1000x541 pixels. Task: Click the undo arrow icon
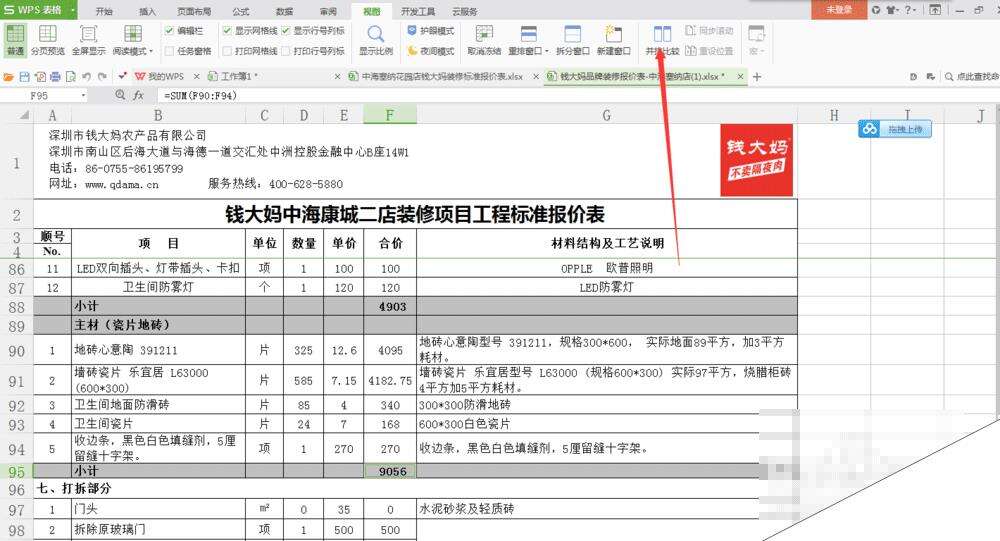[x=86, y=77]
